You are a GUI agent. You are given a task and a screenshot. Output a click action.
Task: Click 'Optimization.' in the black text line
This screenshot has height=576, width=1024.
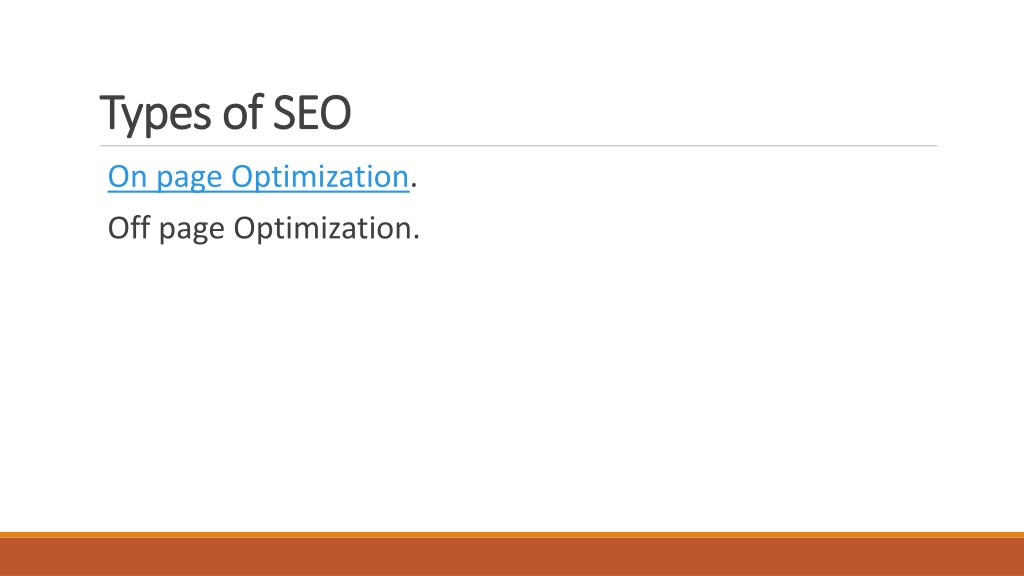pos(327,229)
